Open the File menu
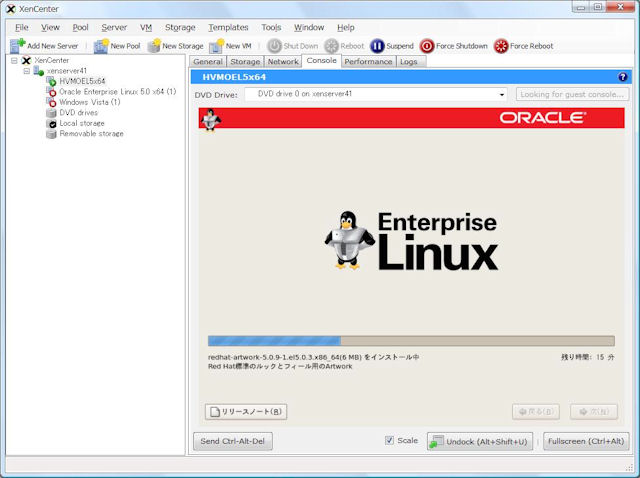Image resolution: width=640 pixels, height=478 pixels. (x=22, y=27)
